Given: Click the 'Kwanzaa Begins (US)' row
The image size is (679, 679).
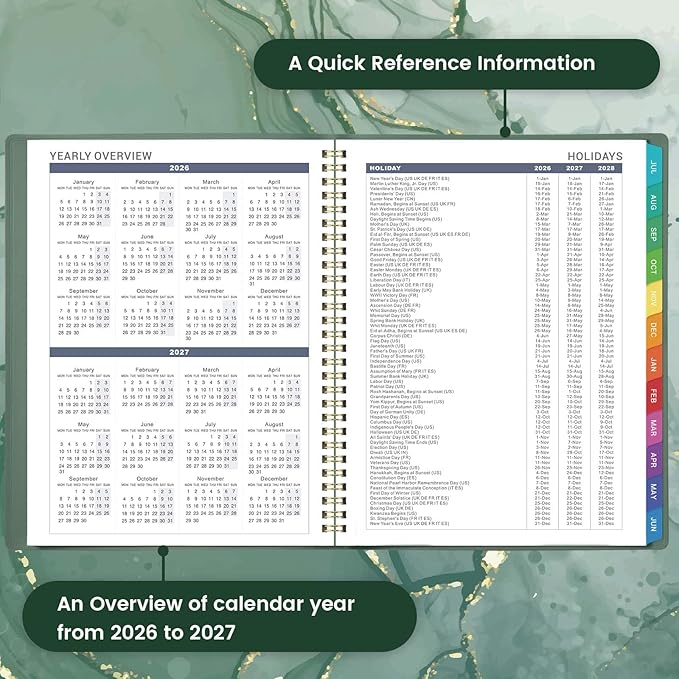Looking at the screenshot, I should coord(494,513).
